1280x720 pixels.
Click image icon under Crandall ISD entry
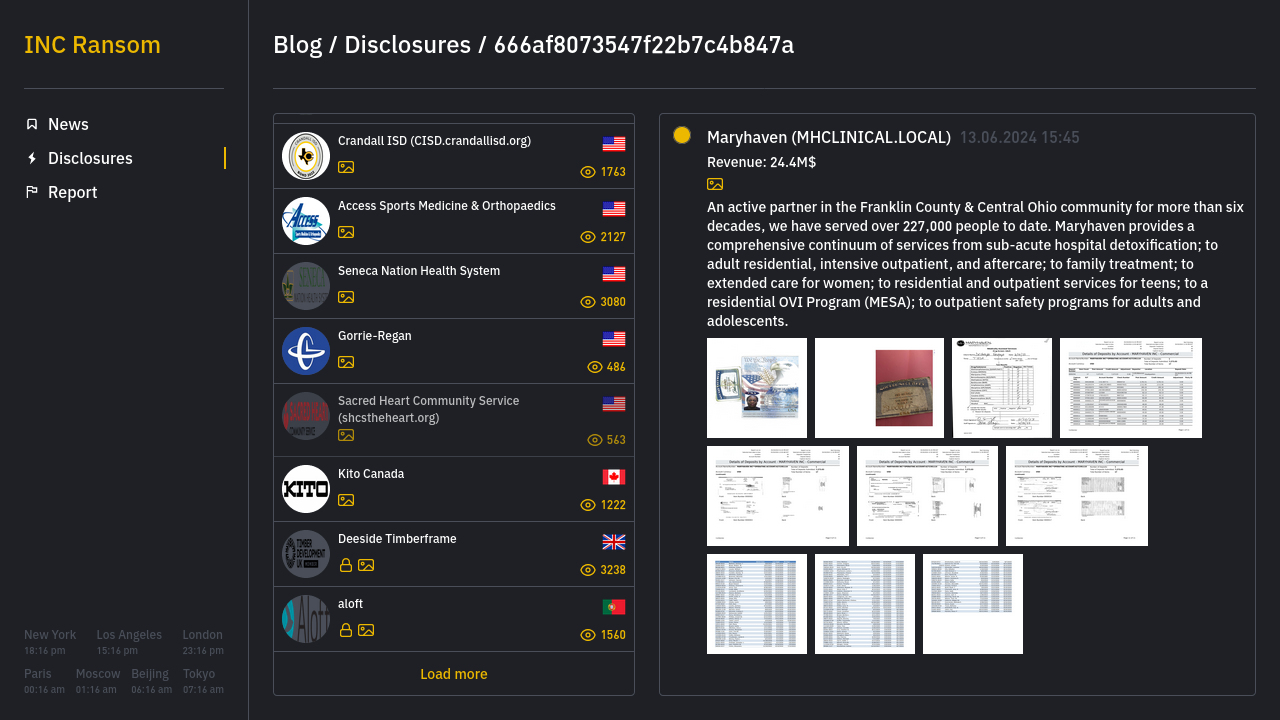pyautogui.click(x=346, y=167)
